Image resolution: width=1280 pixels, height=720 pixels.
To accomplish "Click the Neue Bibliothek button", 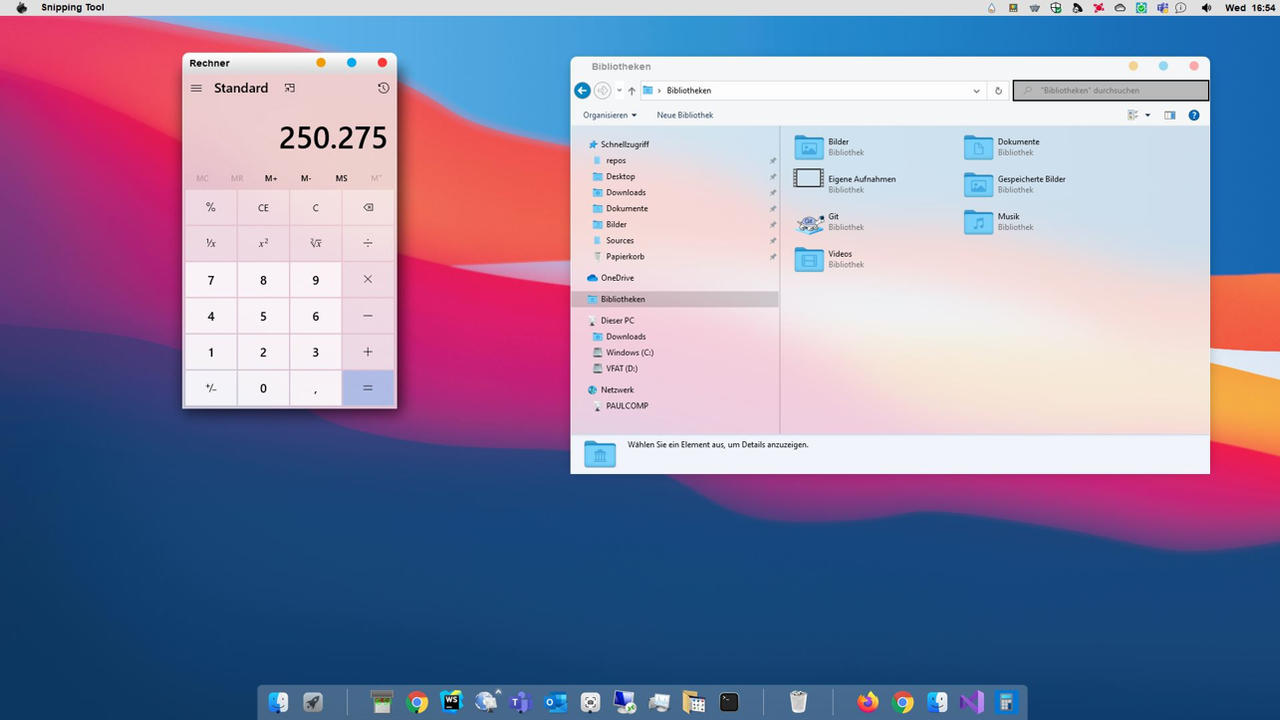I will point(685,115).
